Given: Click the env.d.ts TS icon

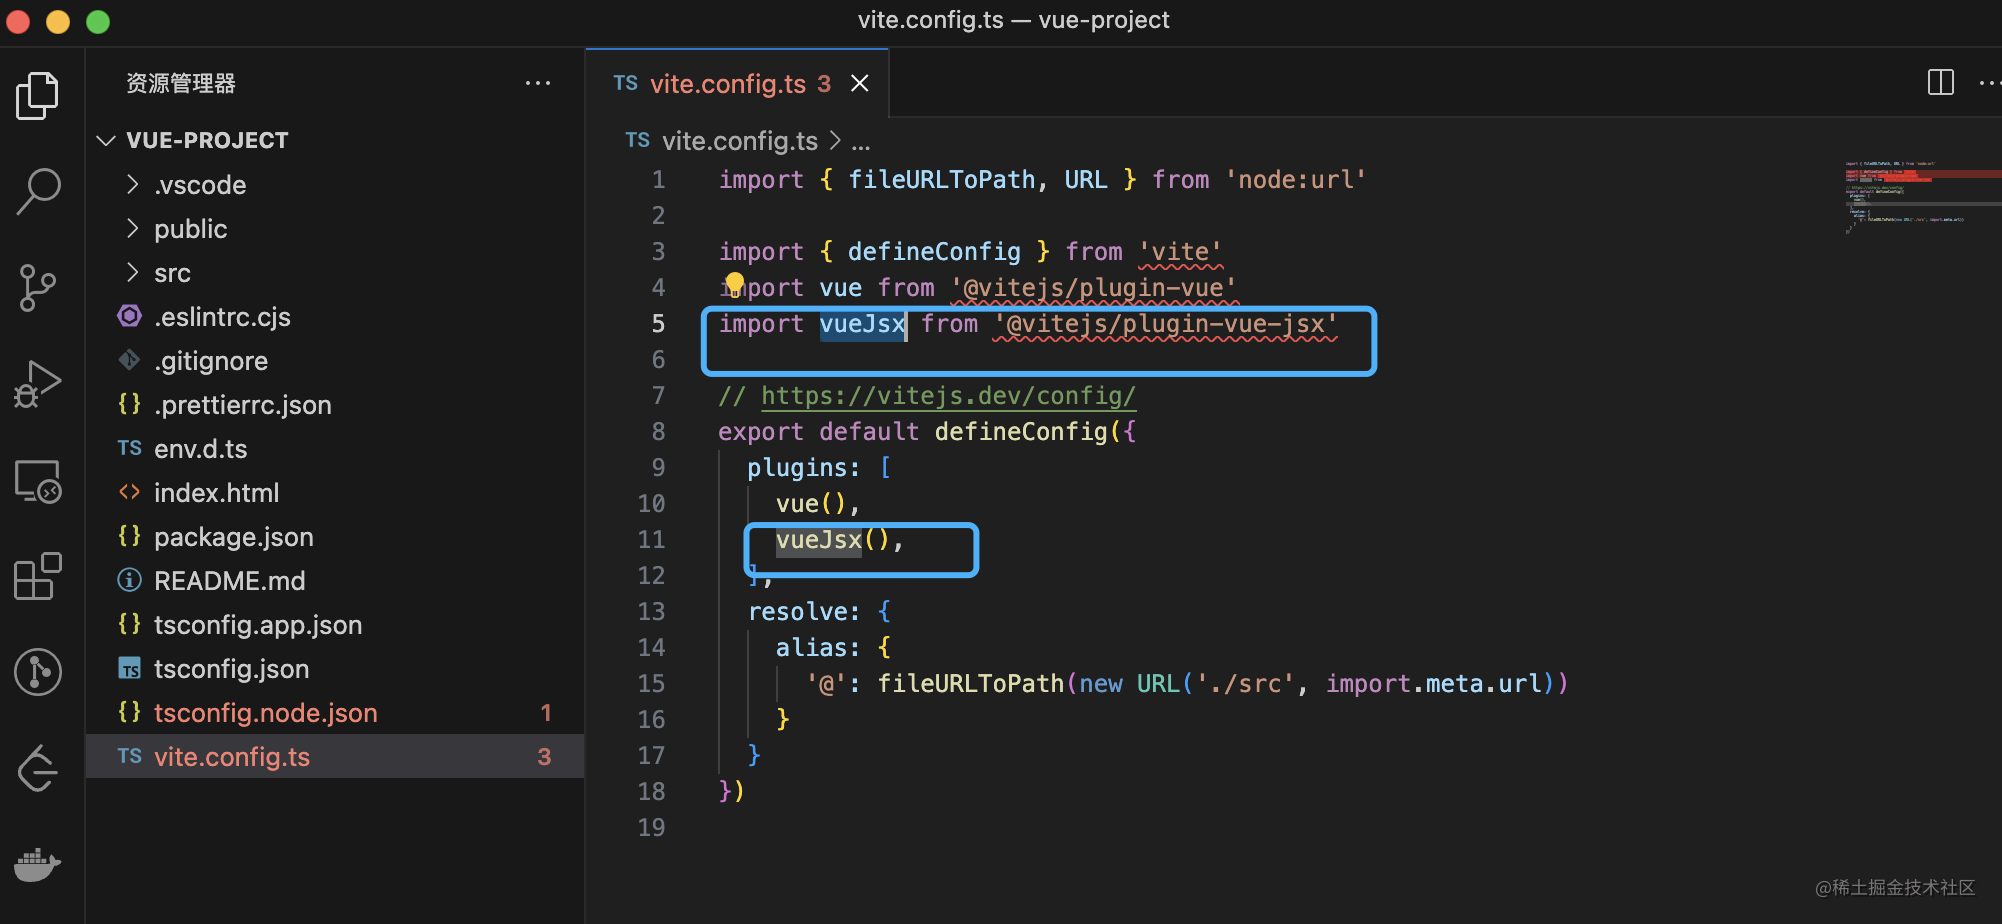Looking at the screenshot, I should [x=130, y=448].
